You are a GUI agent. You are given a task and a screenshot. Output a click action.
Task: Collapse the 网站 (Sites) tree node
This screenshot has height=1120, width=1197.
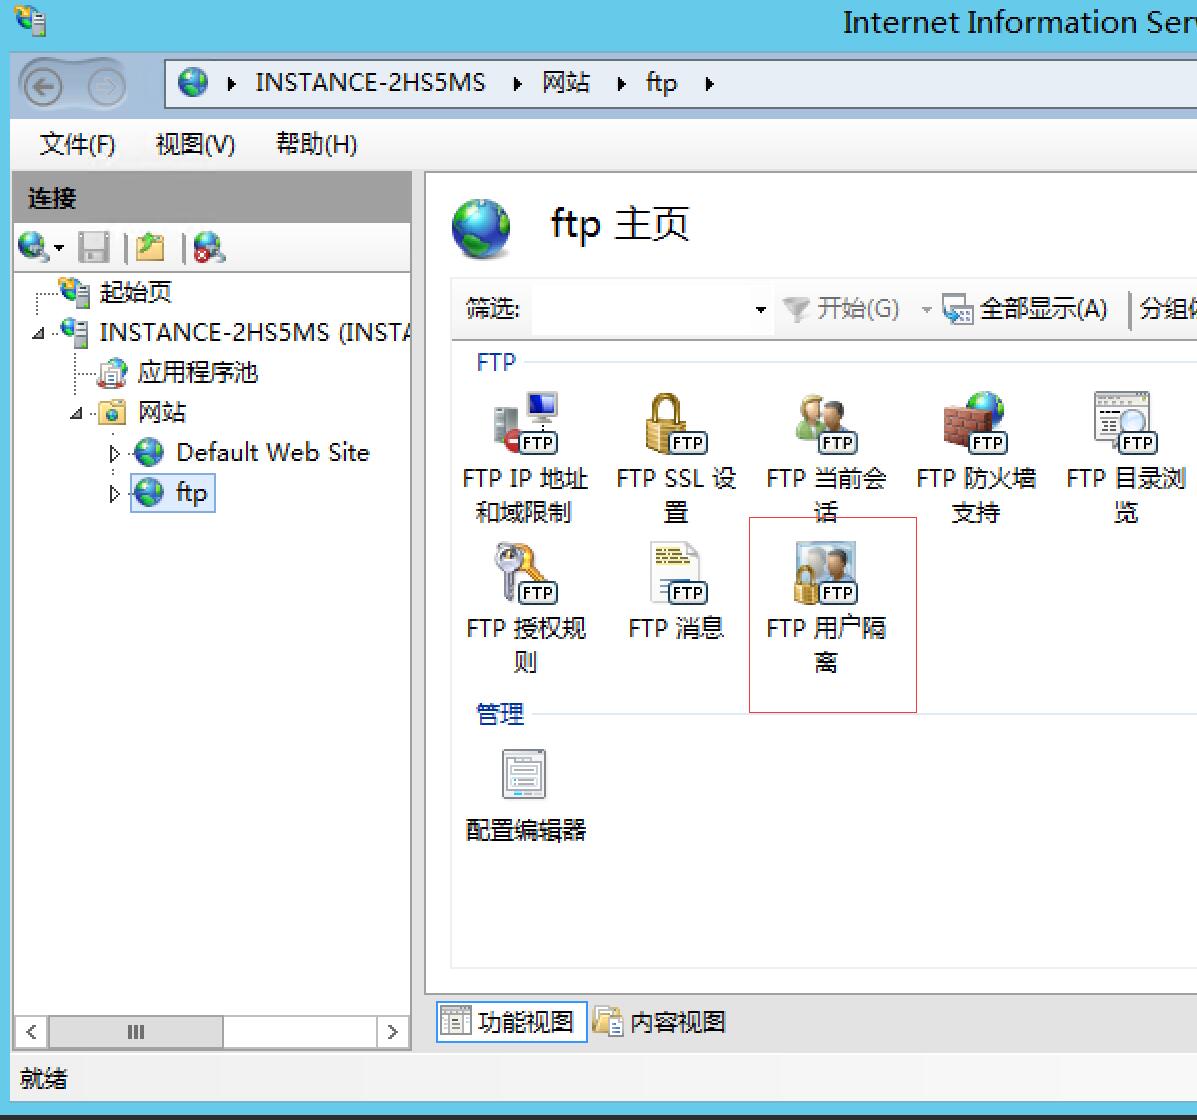(x=77, y=414)
